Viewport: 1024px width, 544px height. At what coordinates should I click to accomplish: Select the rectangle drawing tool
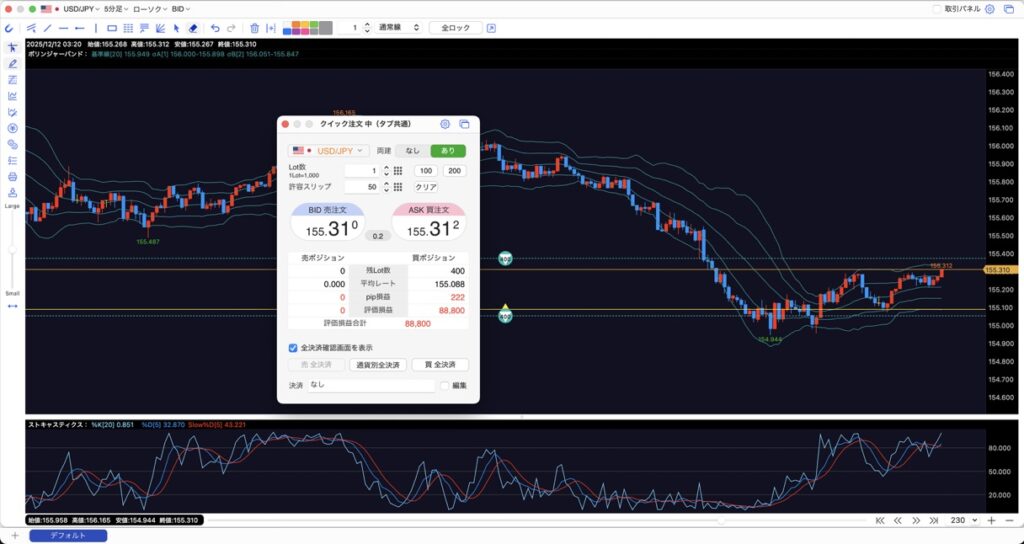[111, 28]
